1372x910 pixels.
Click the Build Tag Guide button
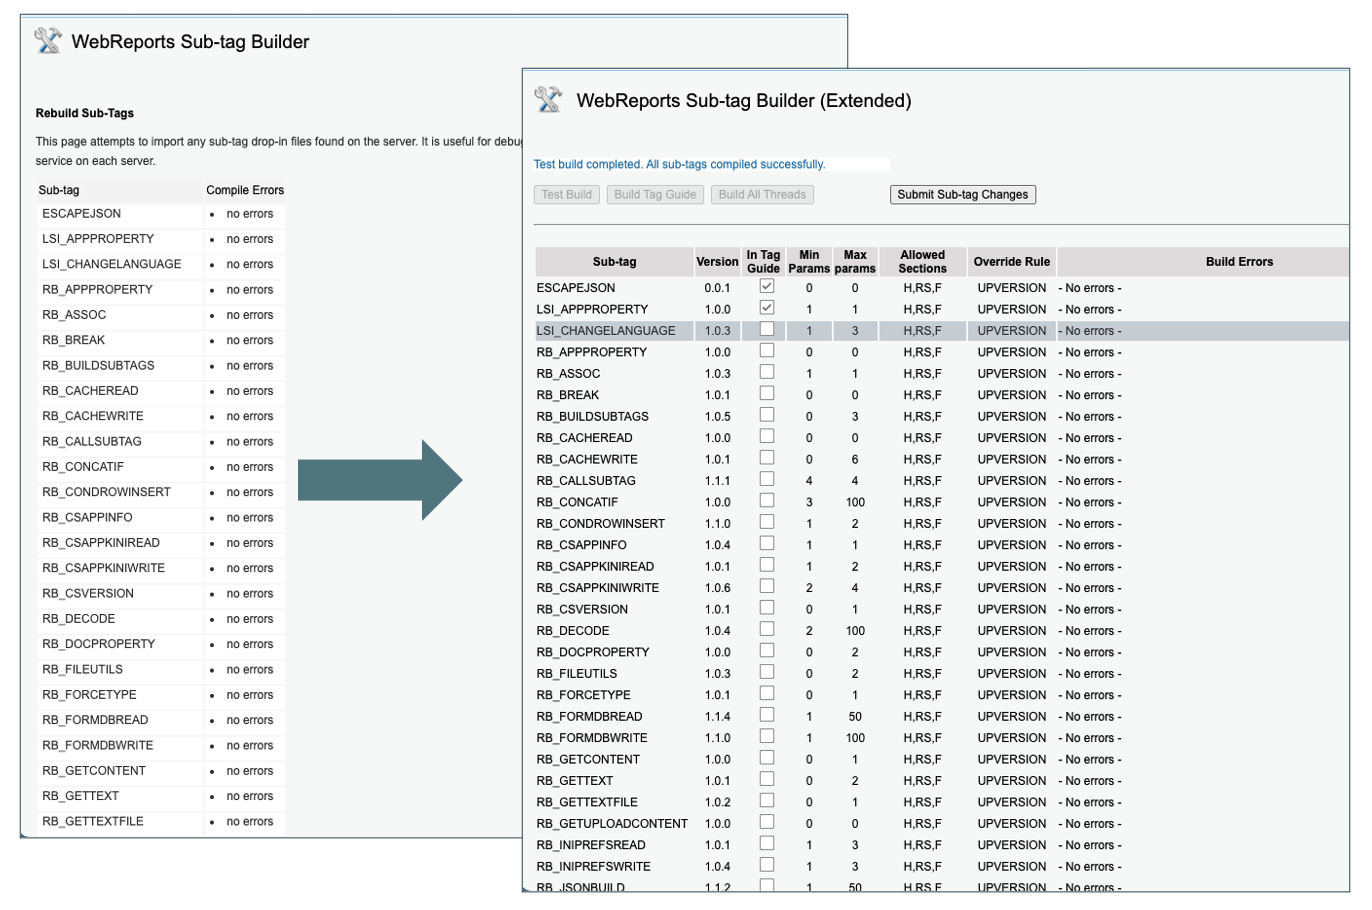click(655, 195)
